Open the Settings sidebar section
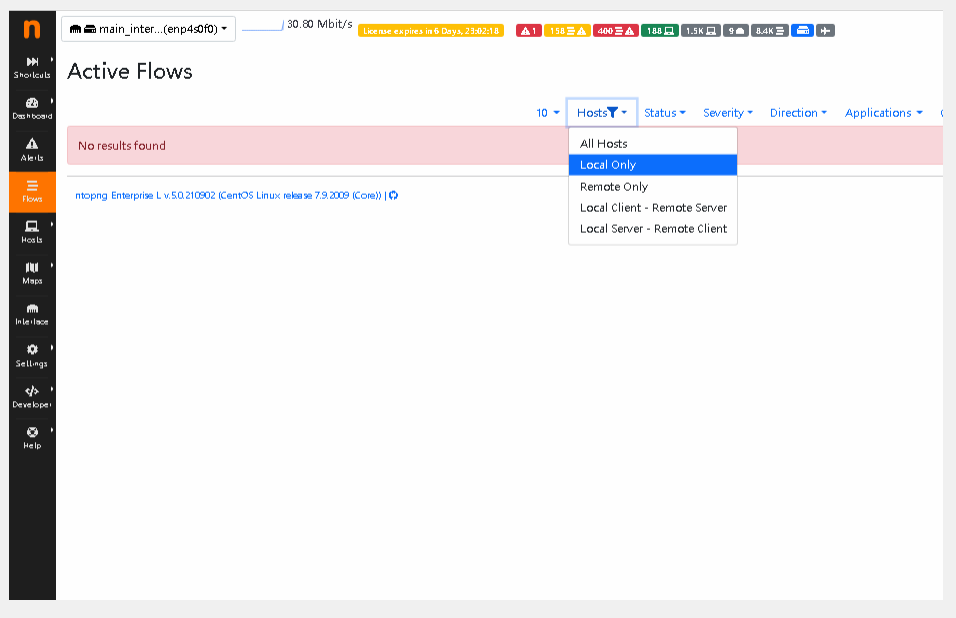 (32, 355)
